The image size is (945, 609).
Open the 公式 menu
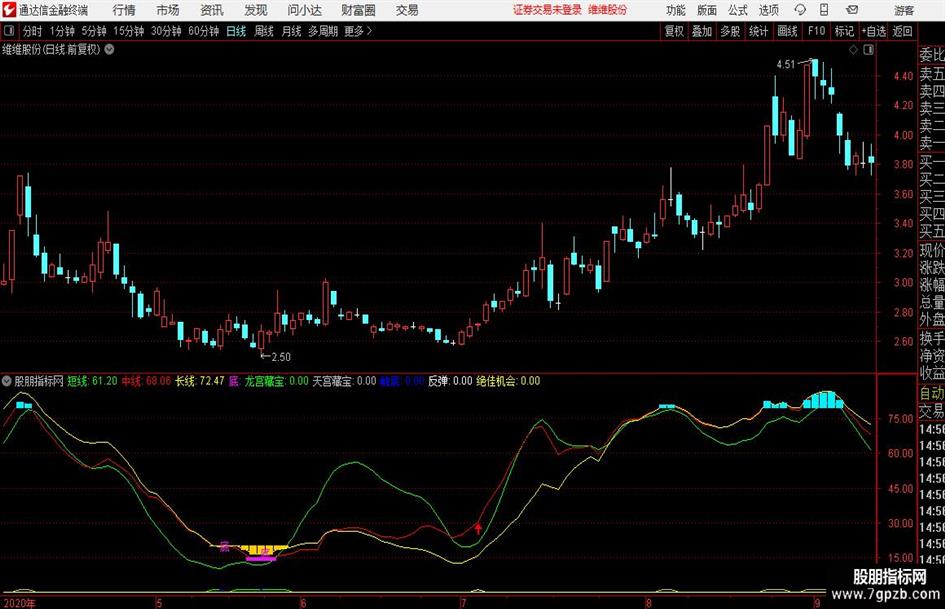[x=738, y=10]
